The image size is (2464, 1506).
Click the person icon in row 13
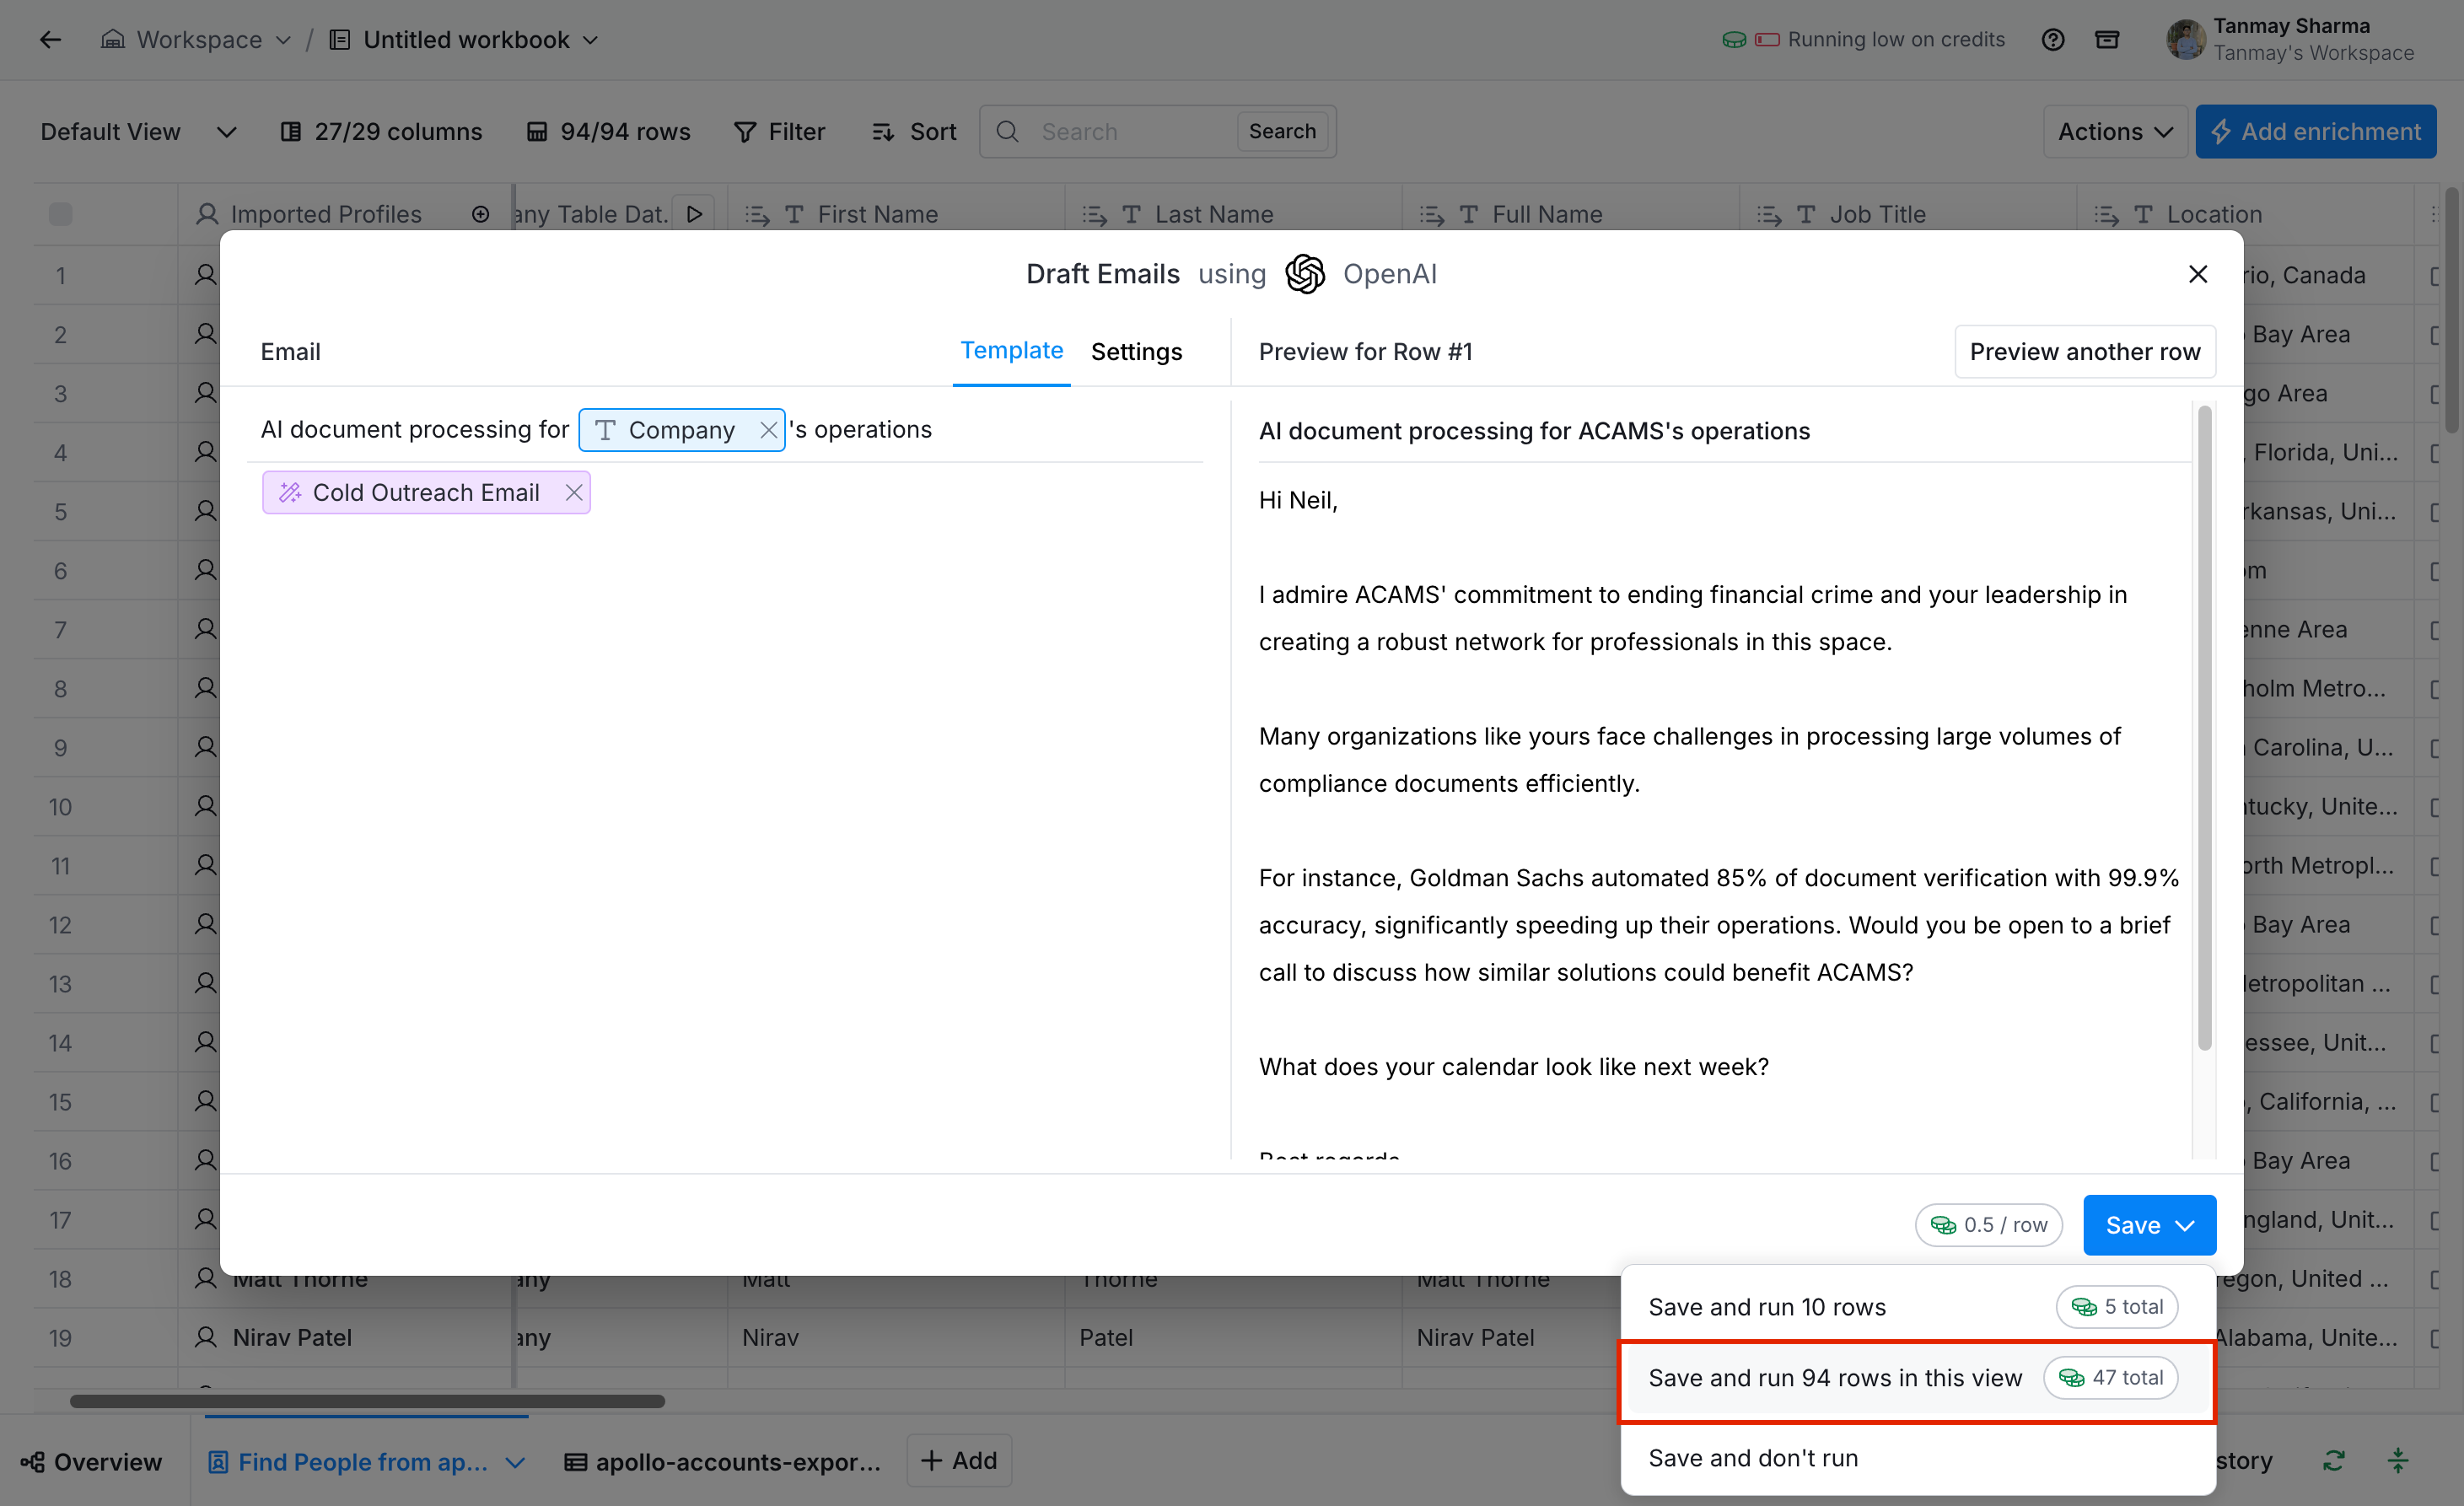pyautogui.click(x=205, y=983)
